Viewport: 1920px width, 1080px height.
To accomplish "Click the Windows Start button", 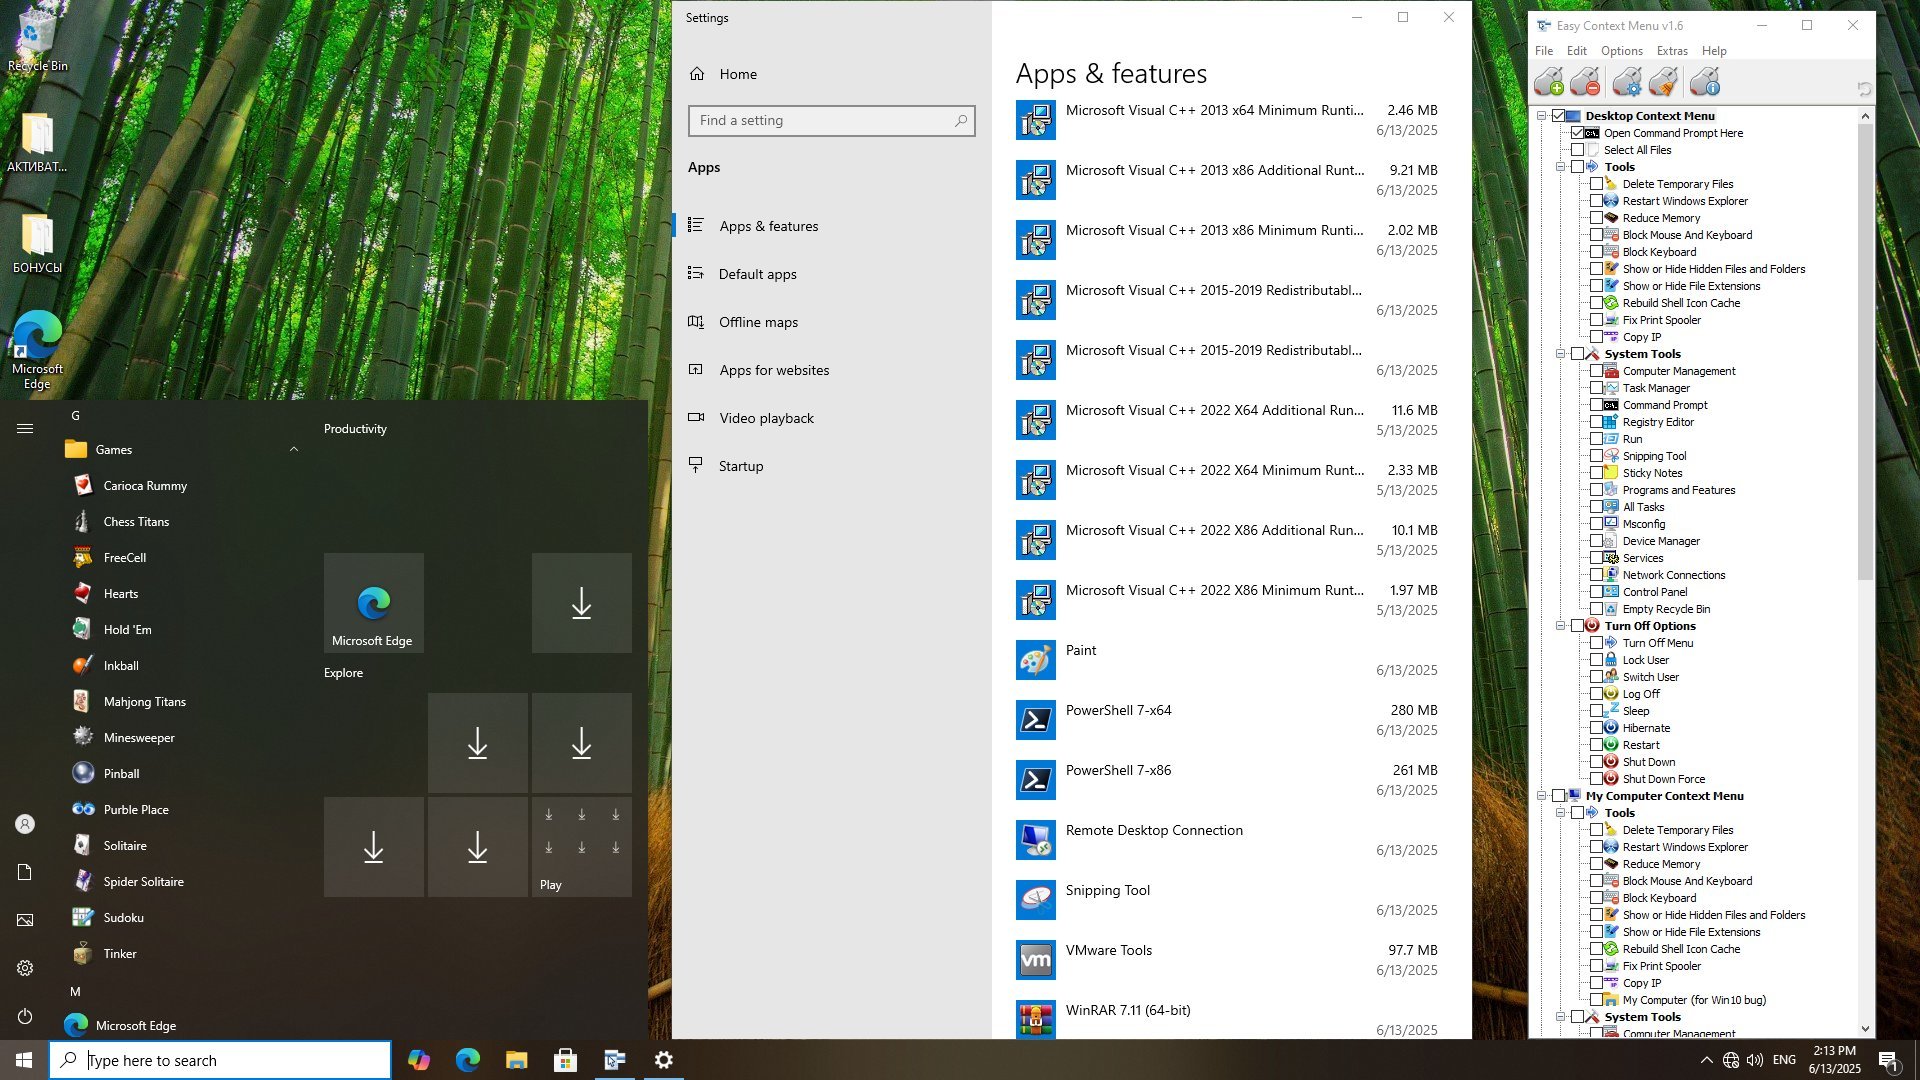I will click(x=24, y=1060).
